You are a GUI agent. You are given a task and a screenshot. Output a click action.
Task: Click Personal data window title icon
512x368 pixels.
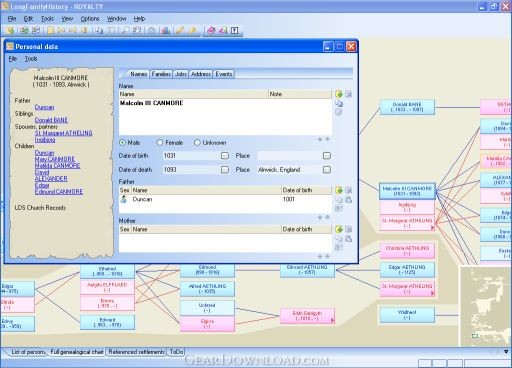pos(10,46)
